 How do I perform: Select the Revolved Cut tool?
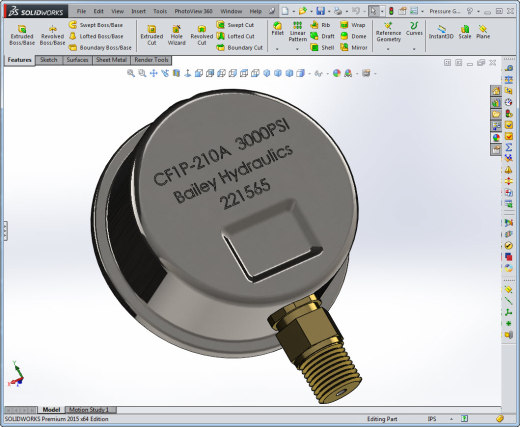(x=201, y=35)
